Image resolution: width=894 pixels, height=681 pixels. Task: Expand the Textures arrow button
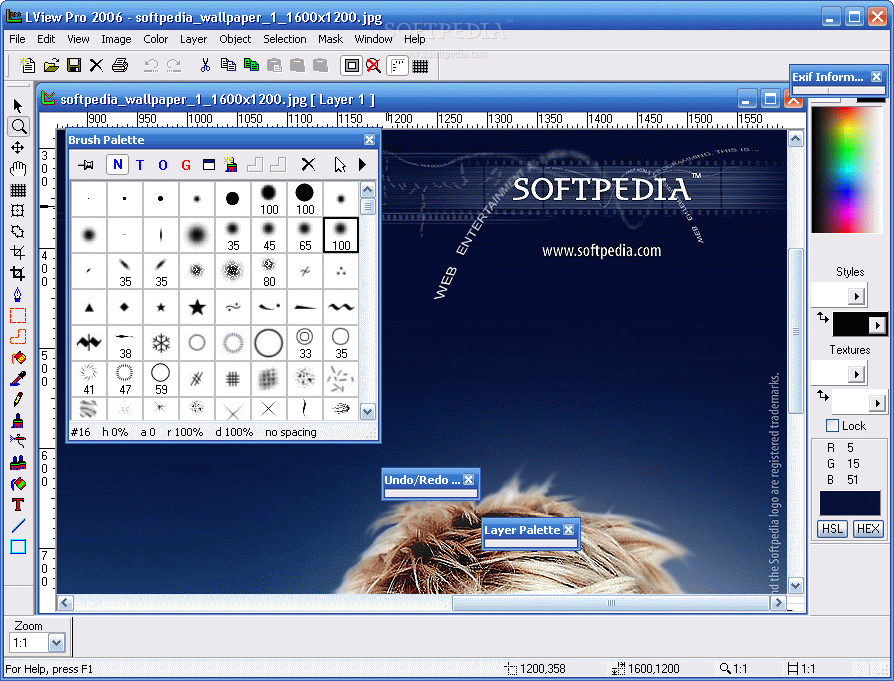(855, 374)
